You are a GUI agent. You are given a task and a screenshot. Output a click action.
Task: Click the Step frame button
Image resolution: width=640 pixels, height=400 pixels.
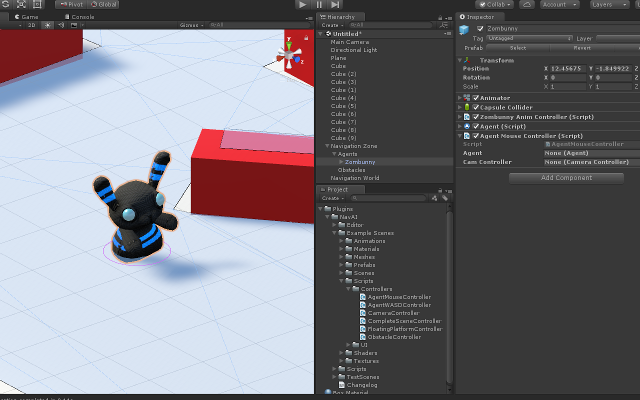335,4
